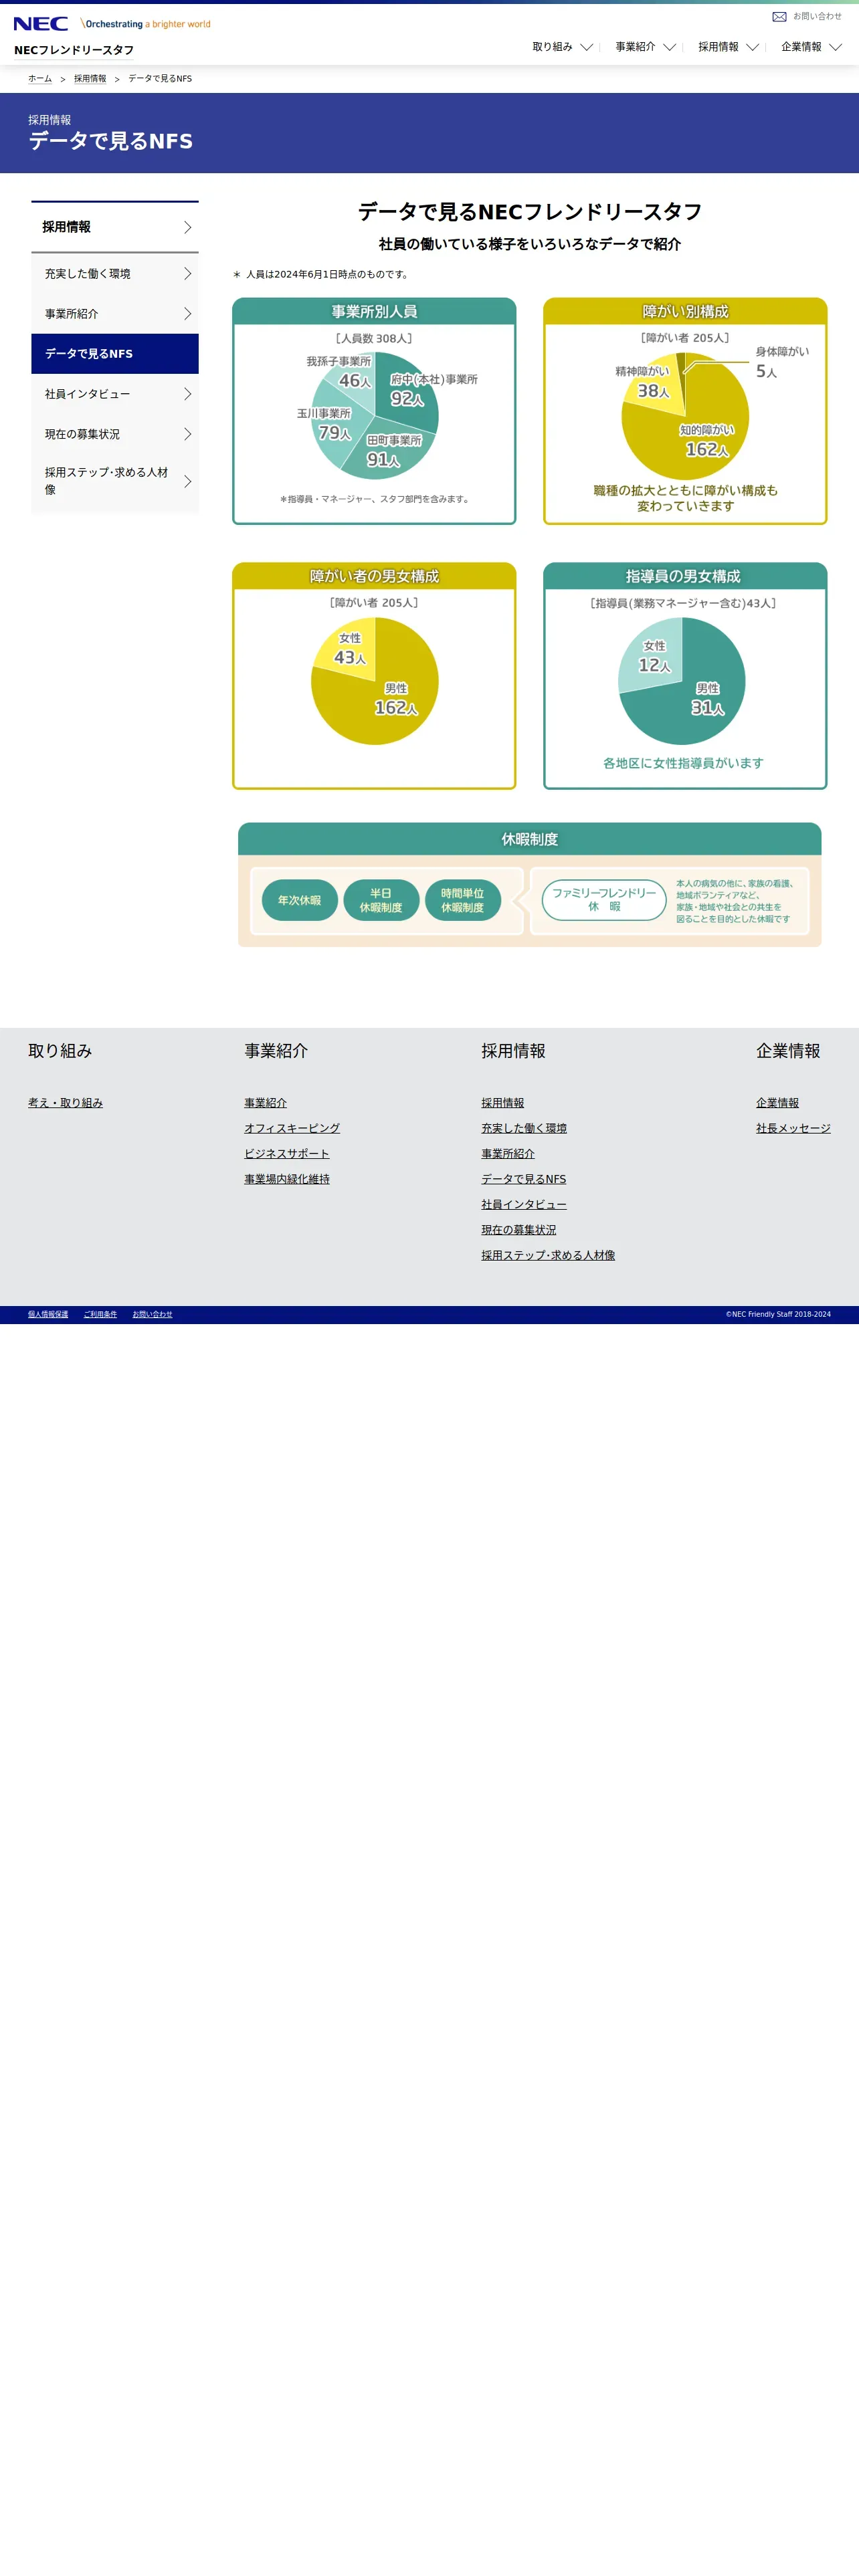Select sidebar データで見るNFS

click(x=115, y=354)
